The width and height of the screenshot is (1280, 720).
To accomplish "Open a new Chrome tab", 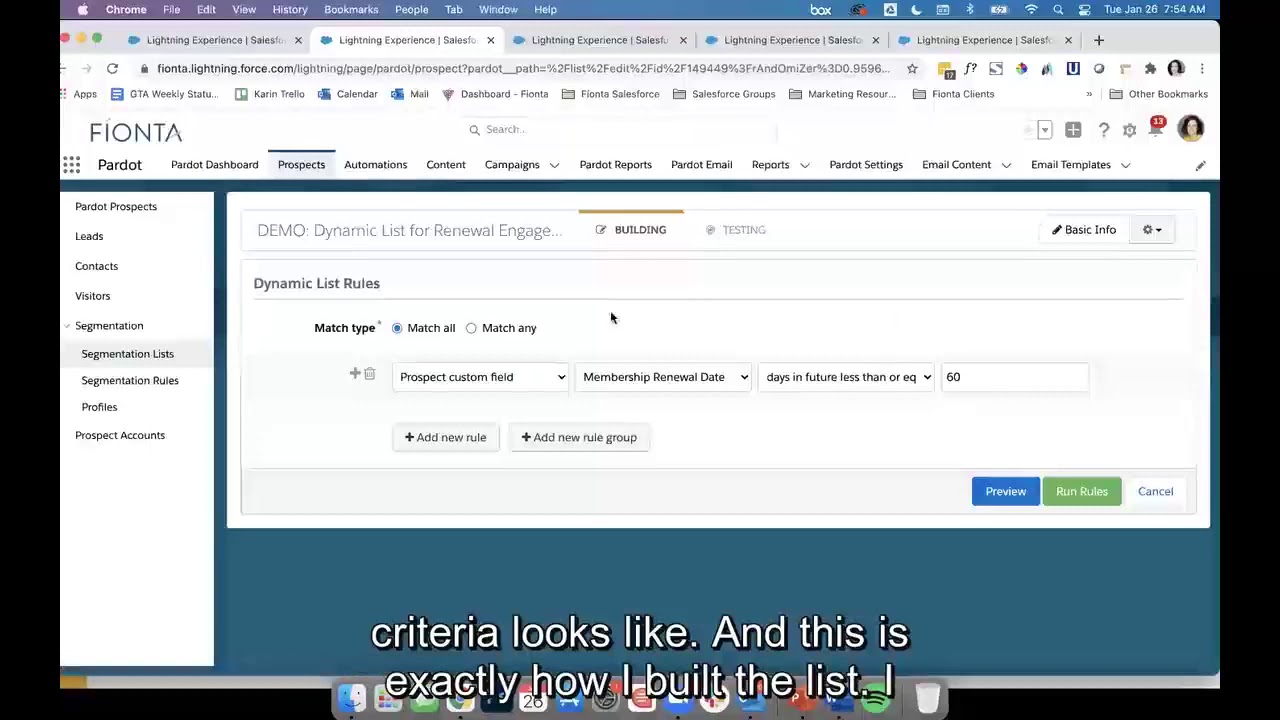I will (1098, 40).
